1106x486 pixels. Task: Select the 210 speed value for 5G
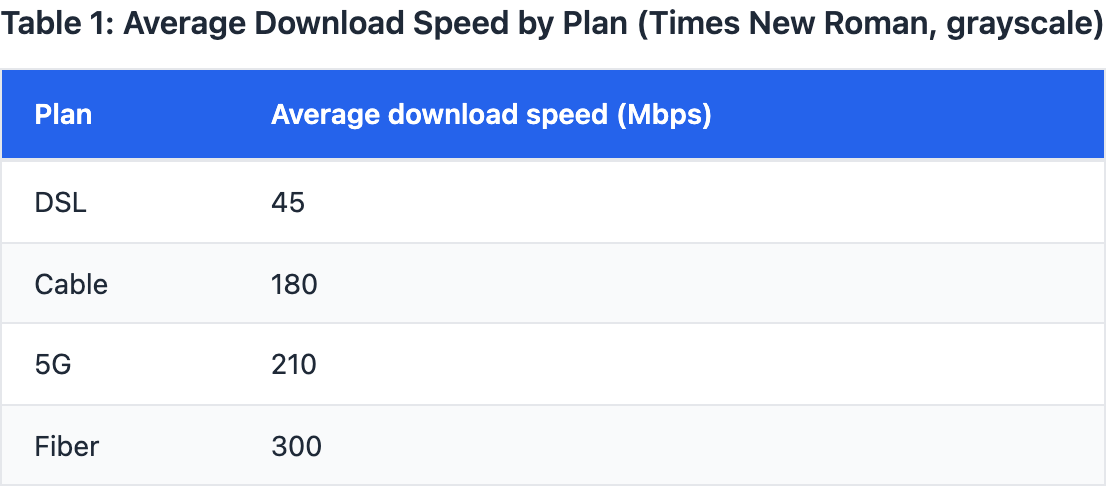click(294, 365)
